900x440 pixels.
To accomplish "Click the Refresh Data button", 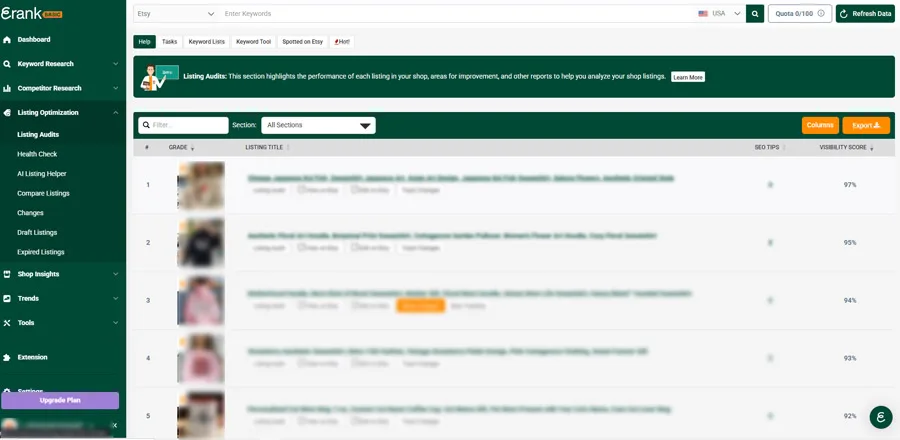I will 865,14.
